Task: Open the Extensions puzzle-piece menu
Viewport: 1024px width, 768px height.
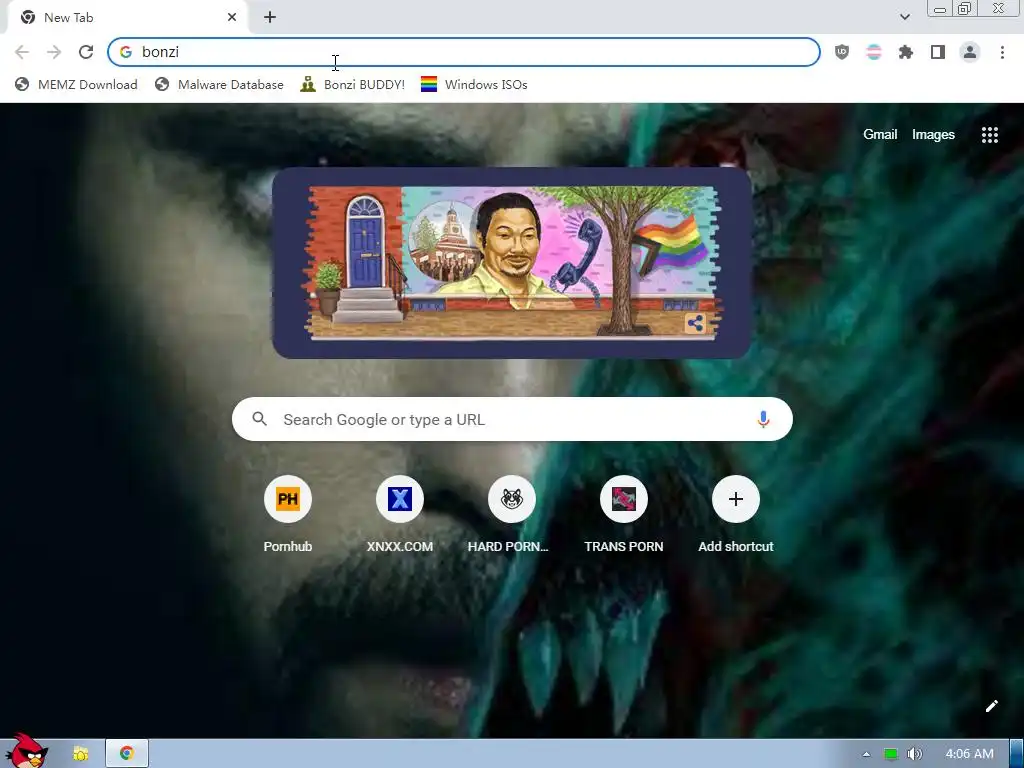Action: pos(906,52)
